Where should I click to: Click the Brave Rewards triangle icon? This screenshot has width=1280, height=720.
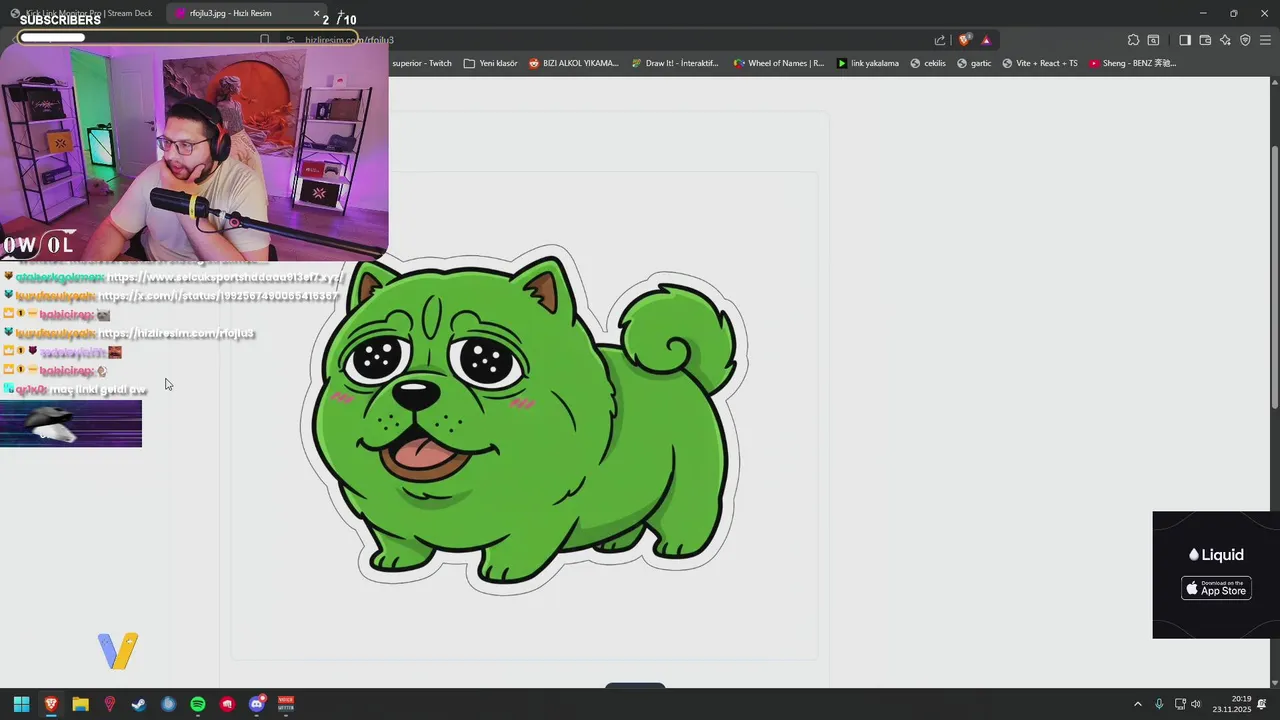986,40
